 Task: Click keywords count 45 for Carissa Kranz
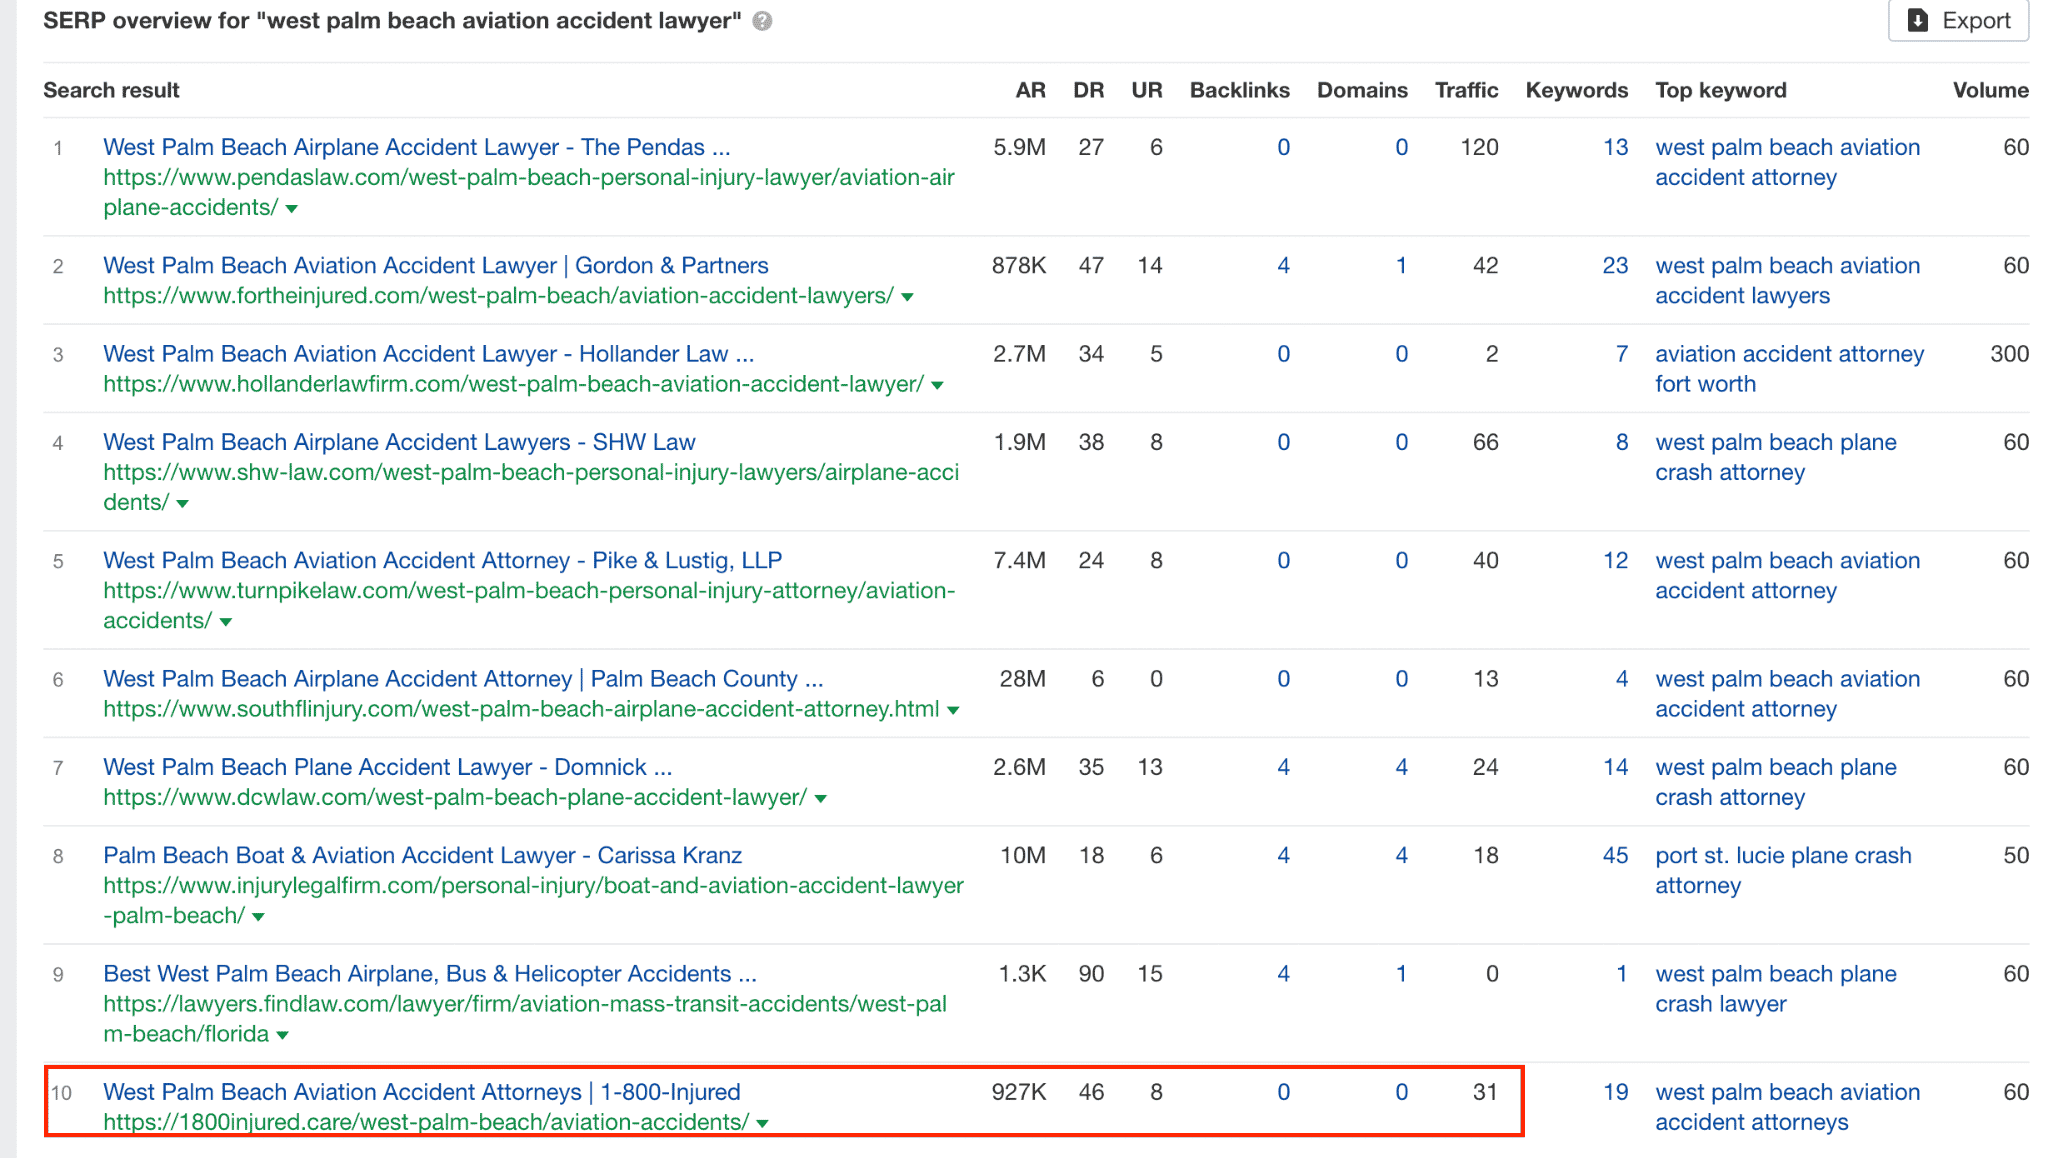pyautogui.click(x=1615, y=855)
